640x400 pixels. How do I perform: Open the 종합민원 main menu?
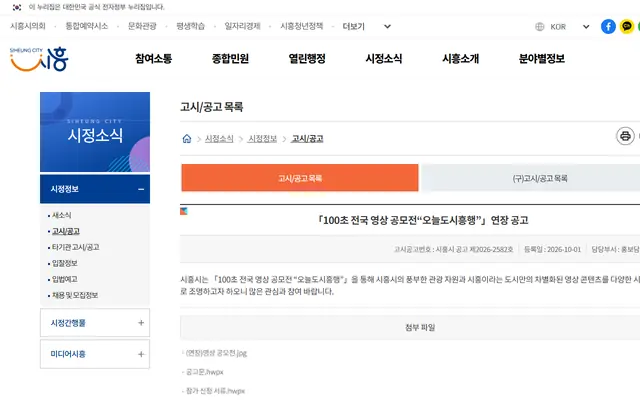230,59
